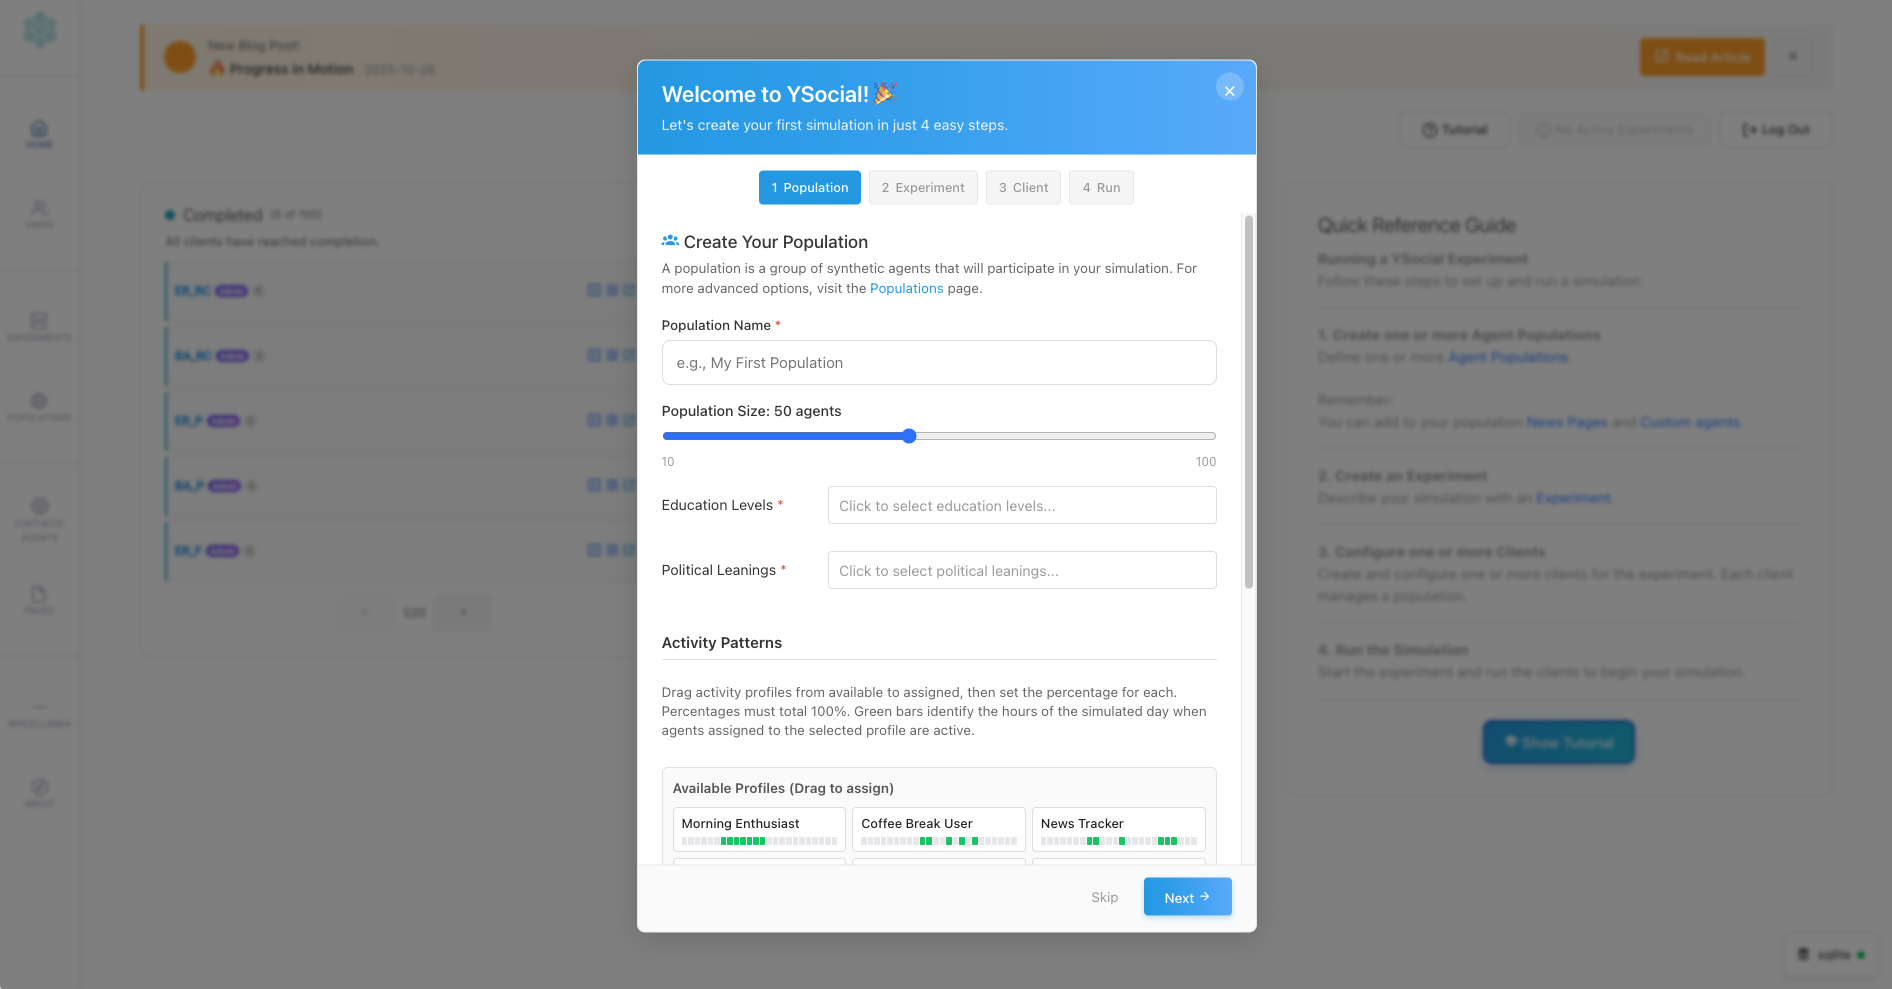Screen dimensions: 1892x989
Task: Click the YSocial logo at top left
Action: coord(39,32)
